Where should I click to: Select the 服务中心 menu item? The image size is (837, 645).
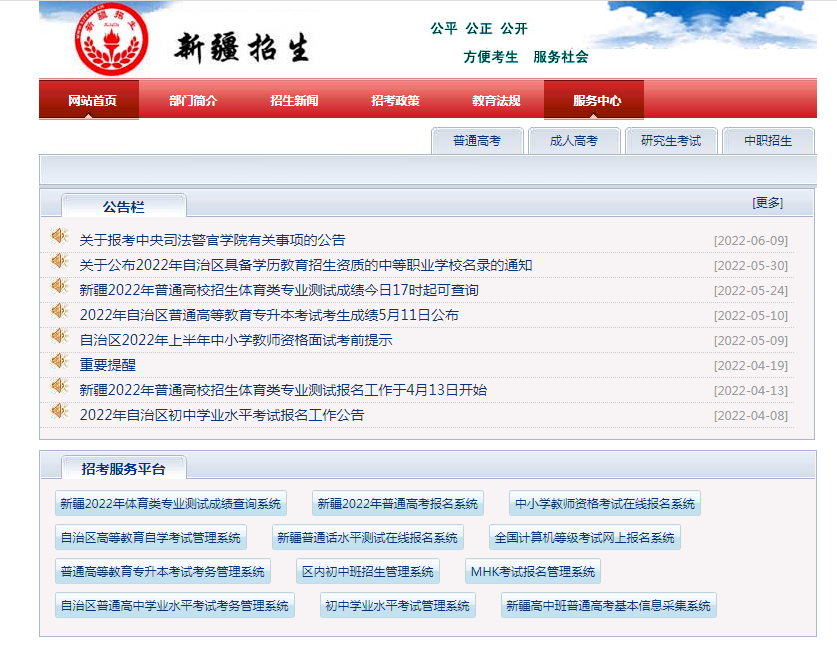point(593,99)
